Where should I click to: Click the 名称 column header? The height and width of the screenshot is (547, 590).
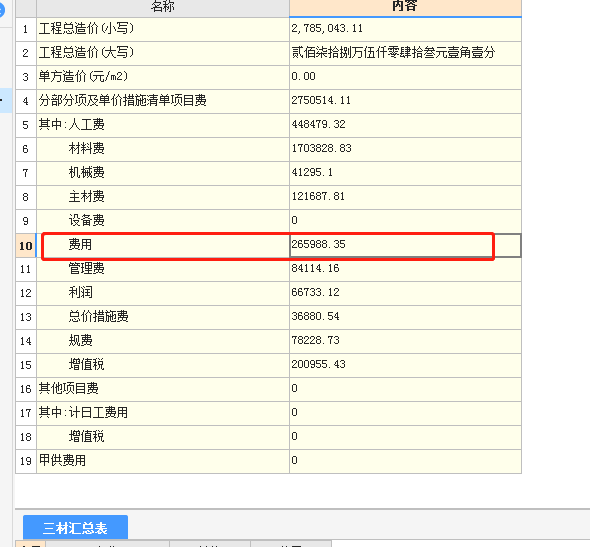(163, 8)
